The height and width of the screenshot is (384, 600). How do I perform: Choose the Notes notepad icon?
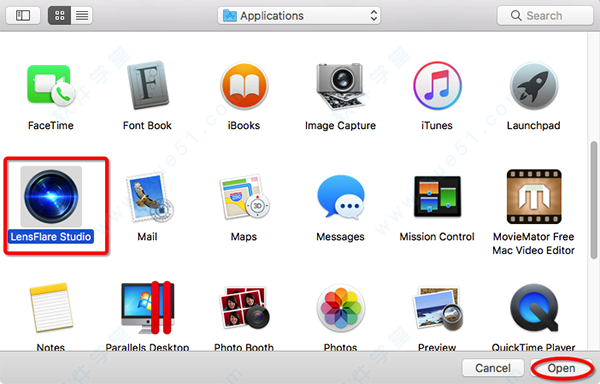coord(51,308)
